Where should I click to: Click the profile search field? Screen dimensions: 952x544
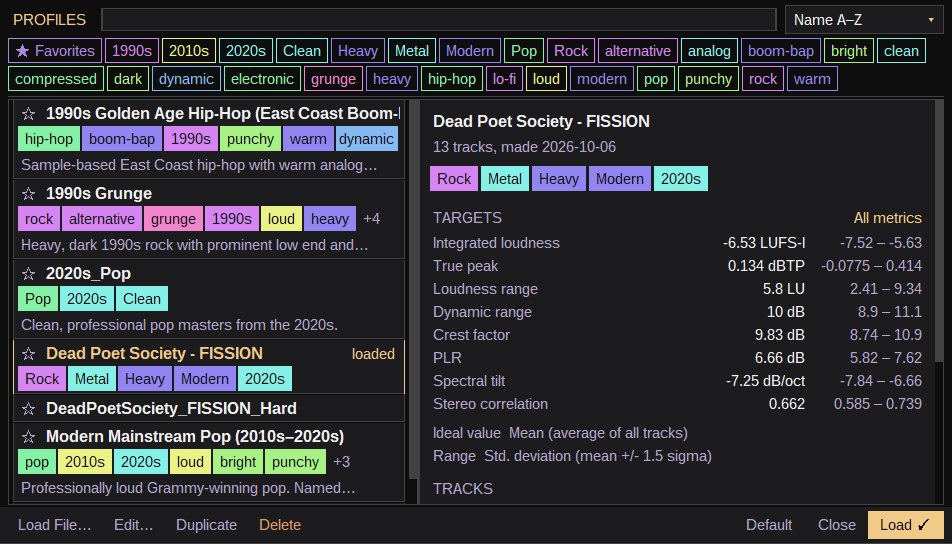click(439, 19)
